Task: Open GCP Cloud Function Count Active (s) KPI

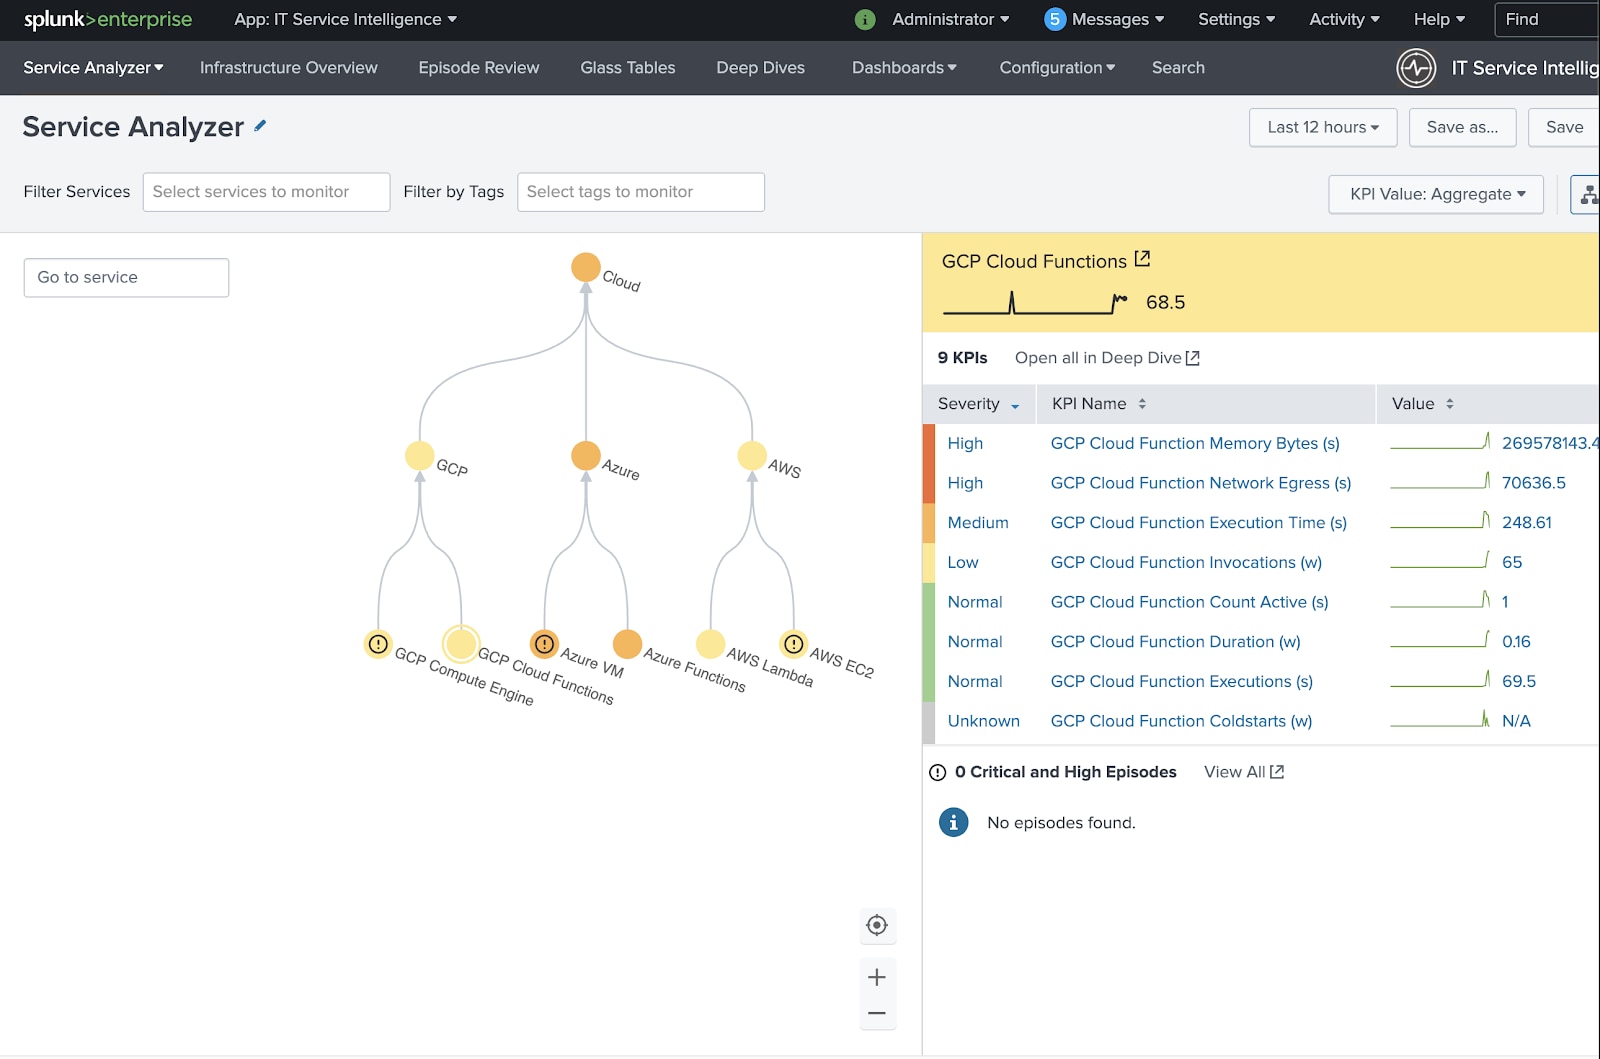Action: [1189, 602]
